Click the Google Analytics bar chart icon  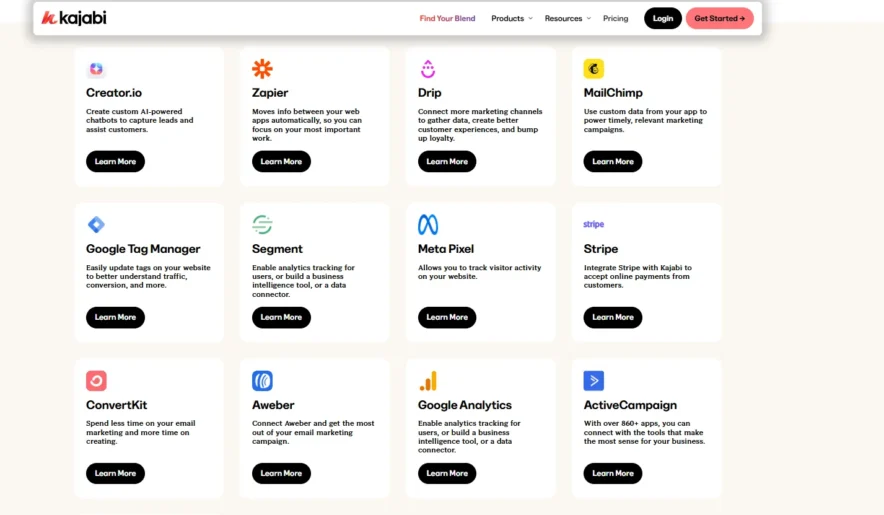[428, 381]
